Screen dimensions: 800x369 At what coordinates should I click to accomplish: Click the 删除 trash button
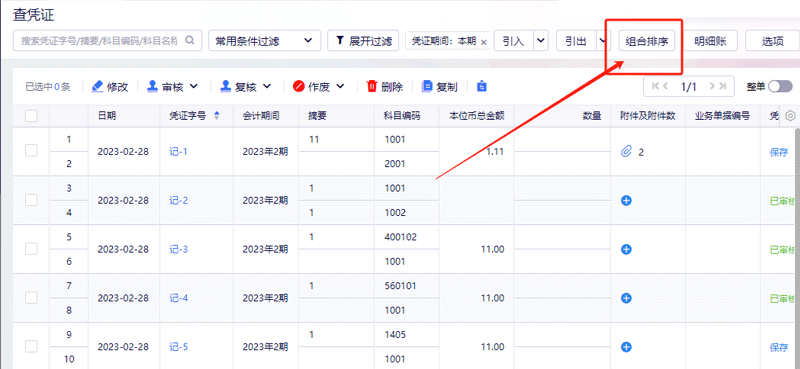point(385,87)
